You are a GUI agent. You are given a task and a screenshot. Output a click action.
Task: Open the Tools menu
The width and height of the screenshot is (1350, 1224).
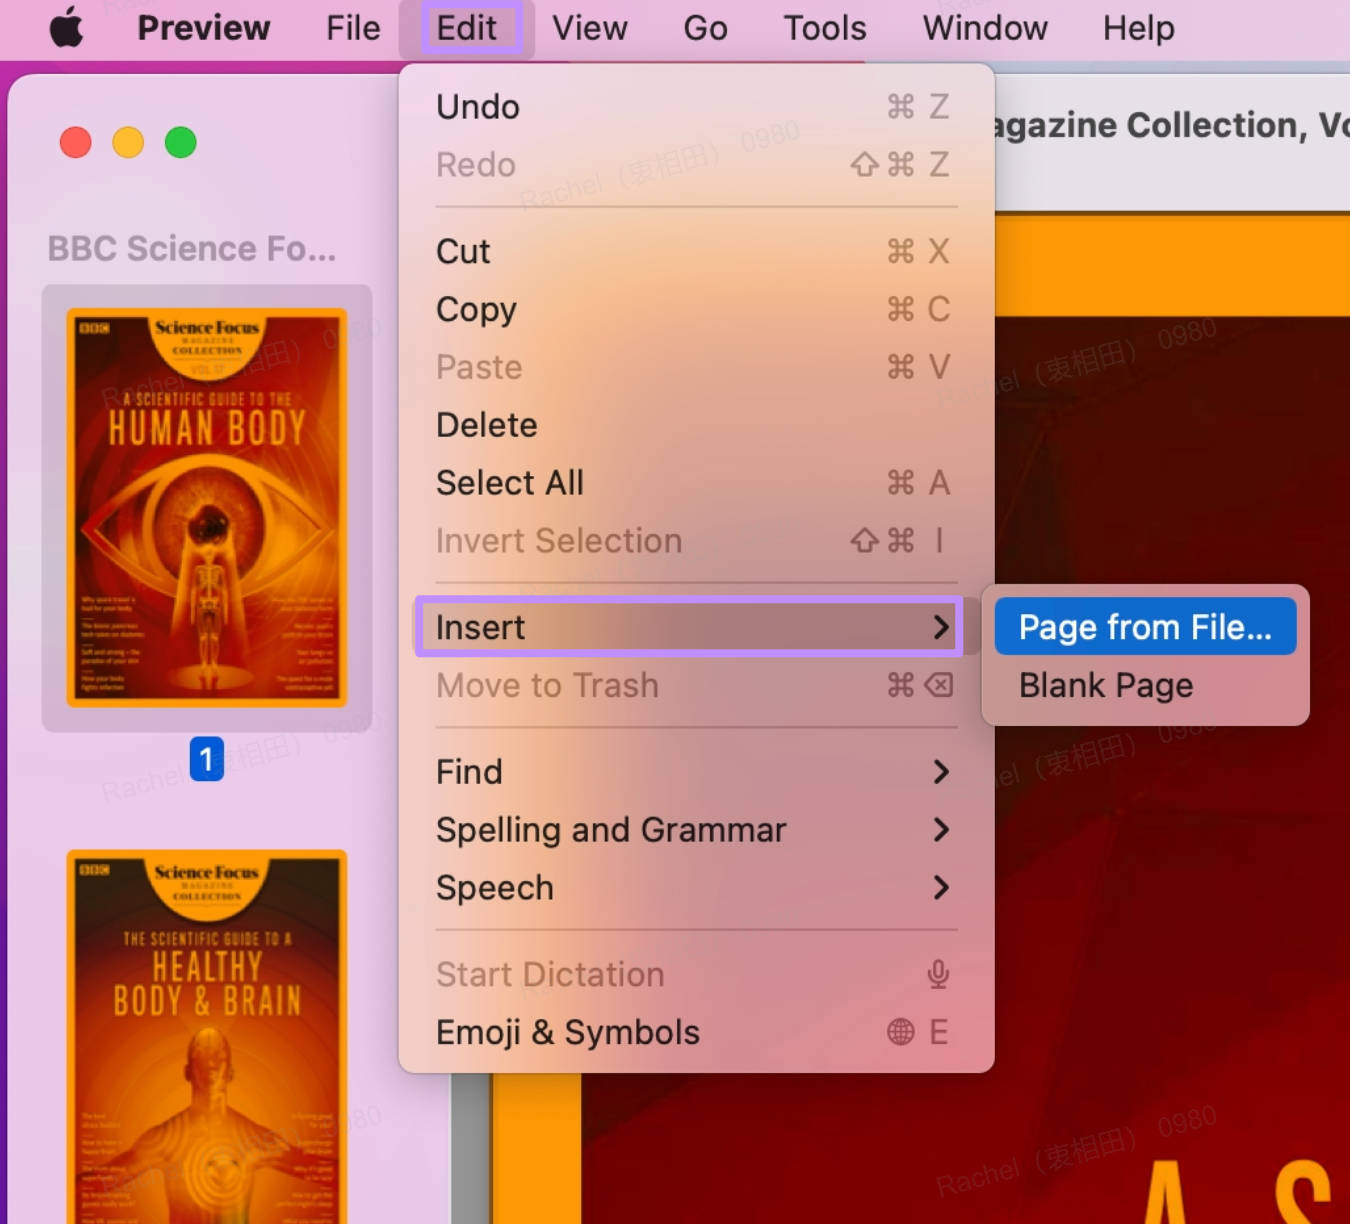click(823, 27)
